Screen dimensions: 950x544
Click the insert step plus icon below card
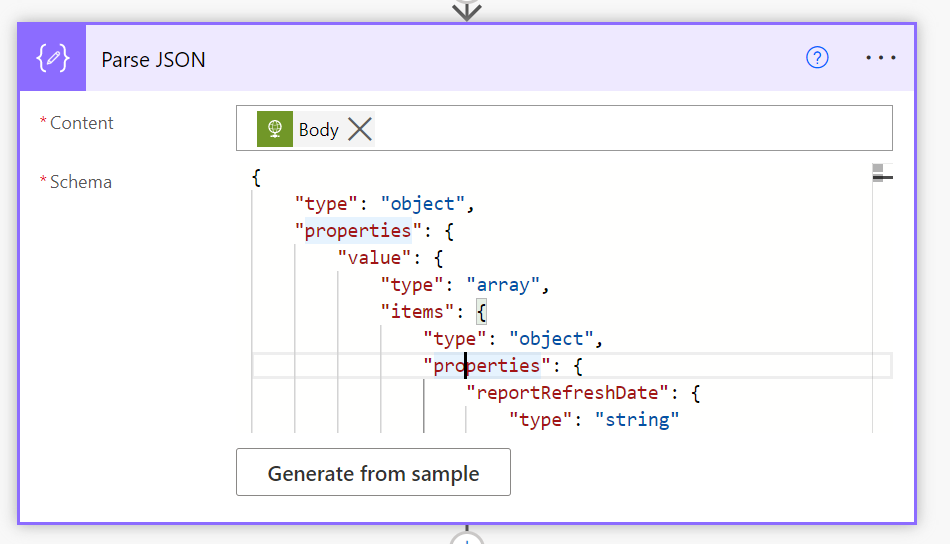pyautogui.click(x=467, y=538)
